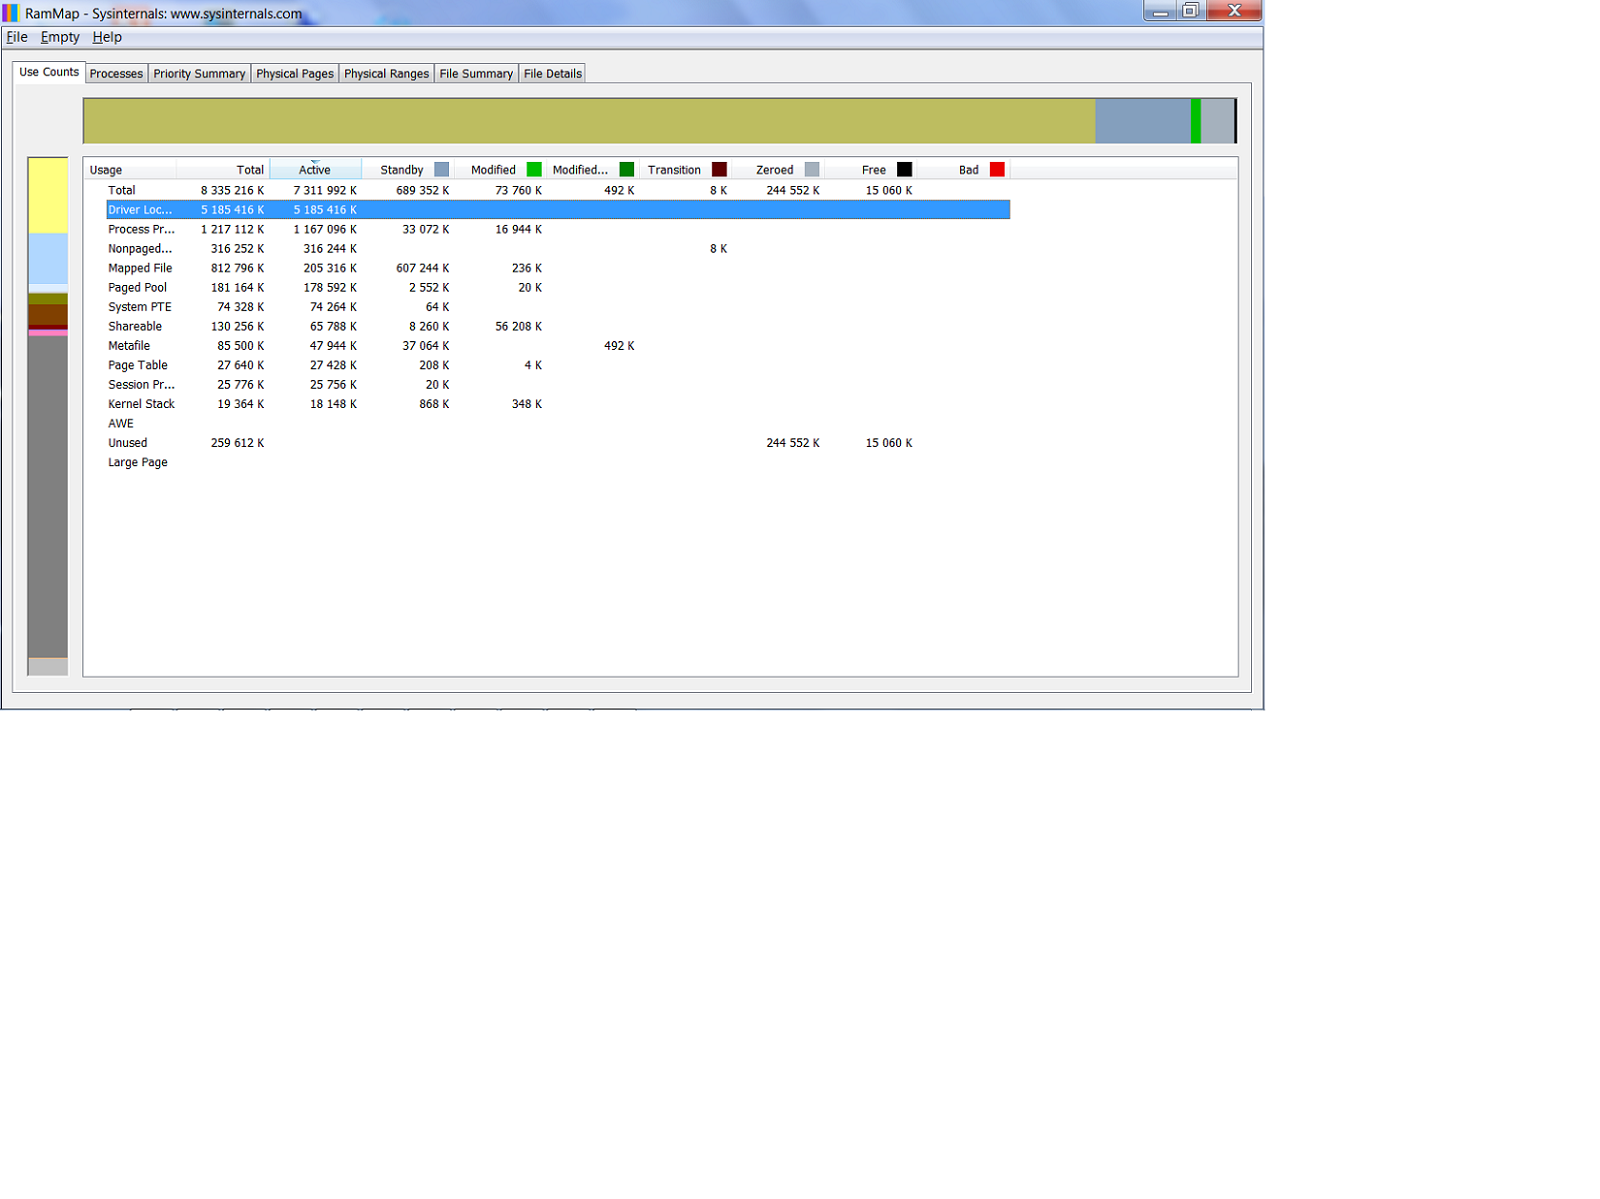The height and width of the screenshot is (1199, 1600).
Task: Switch to the Processes tab
Action: tap(116, 74)
